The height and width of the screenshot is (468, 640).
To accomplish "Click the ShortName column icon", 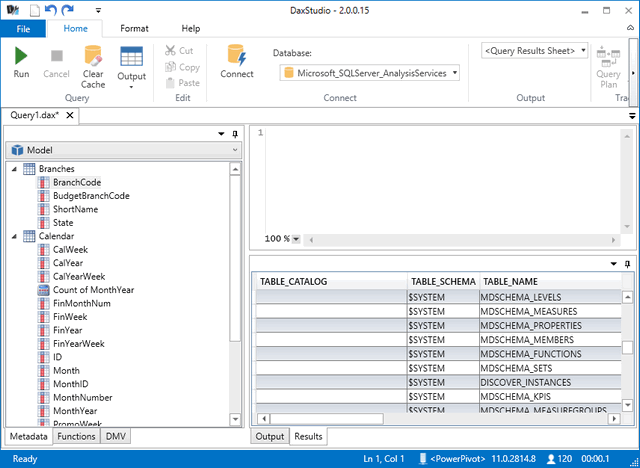I will [x=44, y=209].
